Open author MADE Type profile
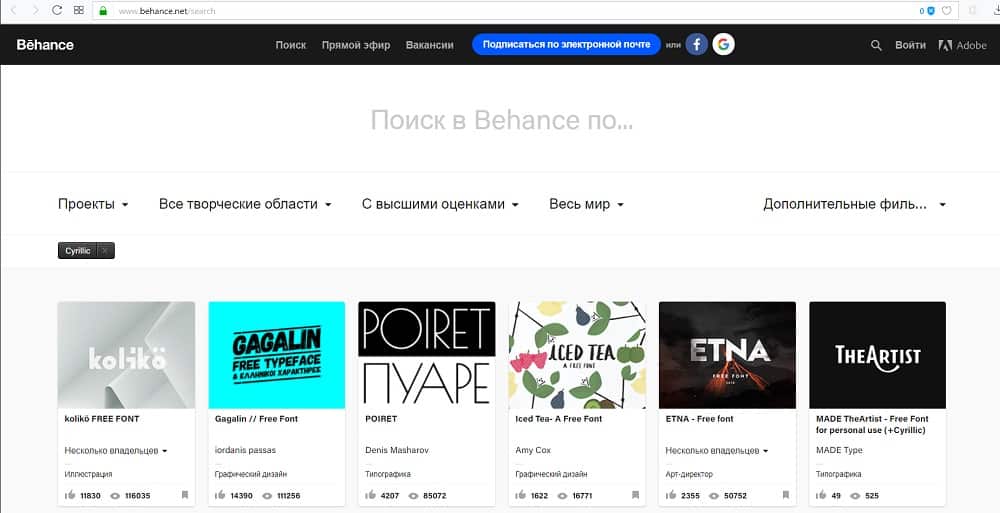This screenshot has height=513, width=1000. point(839,450)
